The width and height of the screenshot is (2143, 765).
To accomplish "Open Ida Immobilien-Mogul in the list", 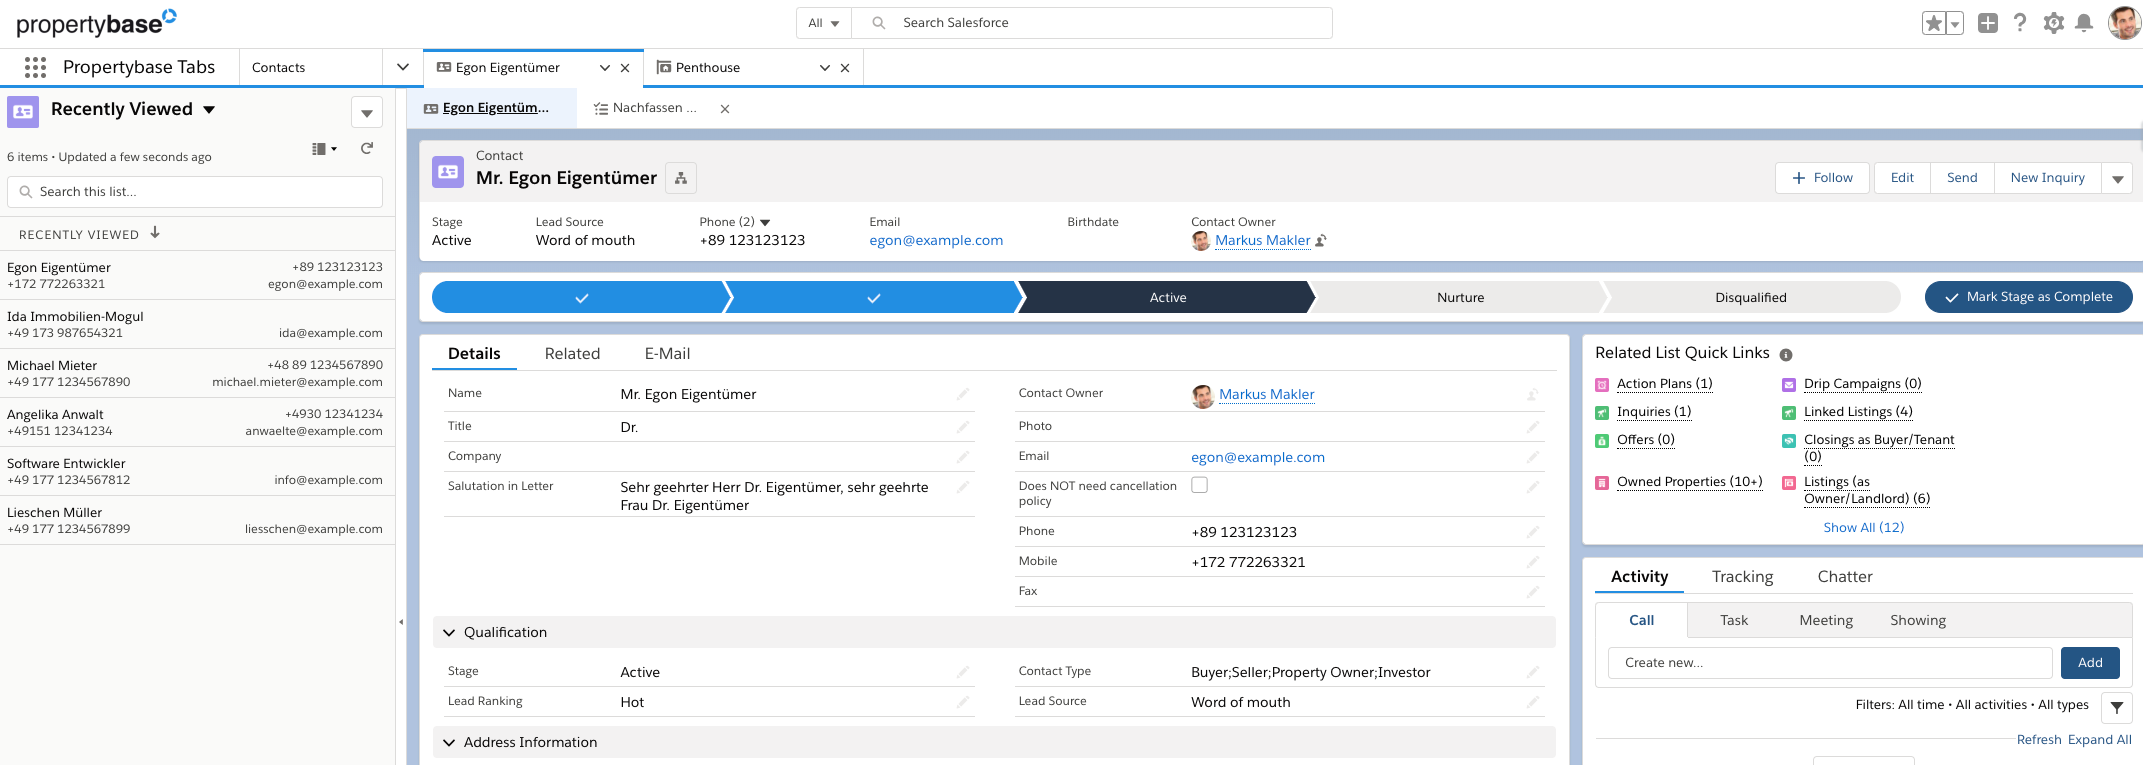I will [75, 316].
